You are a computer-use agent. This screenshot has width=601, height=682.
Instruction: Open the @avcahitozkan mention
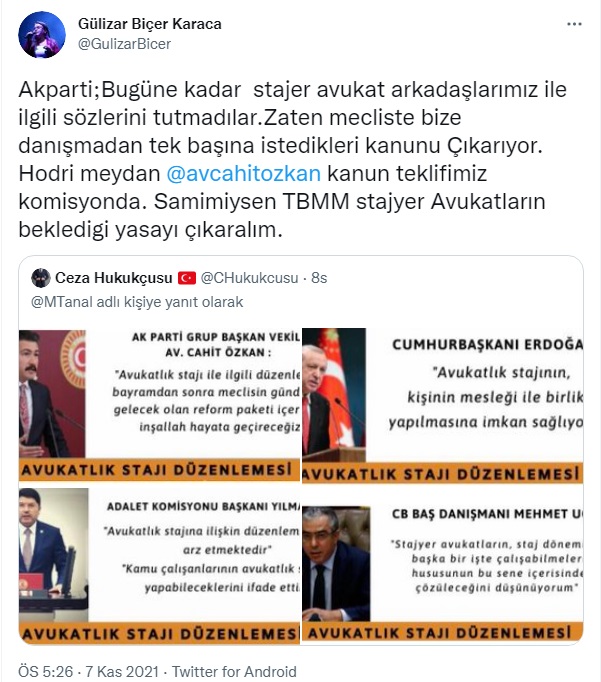[x=244, y=173]
